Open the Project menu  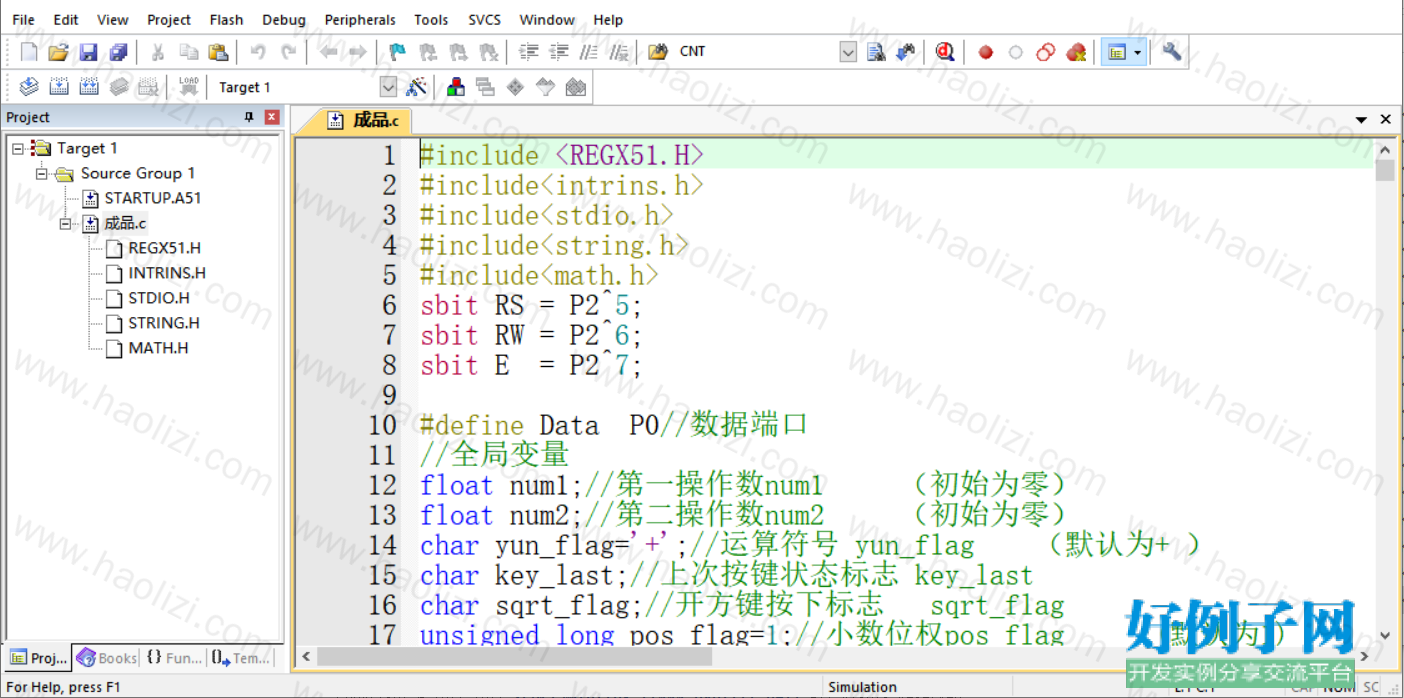[169, 19]
